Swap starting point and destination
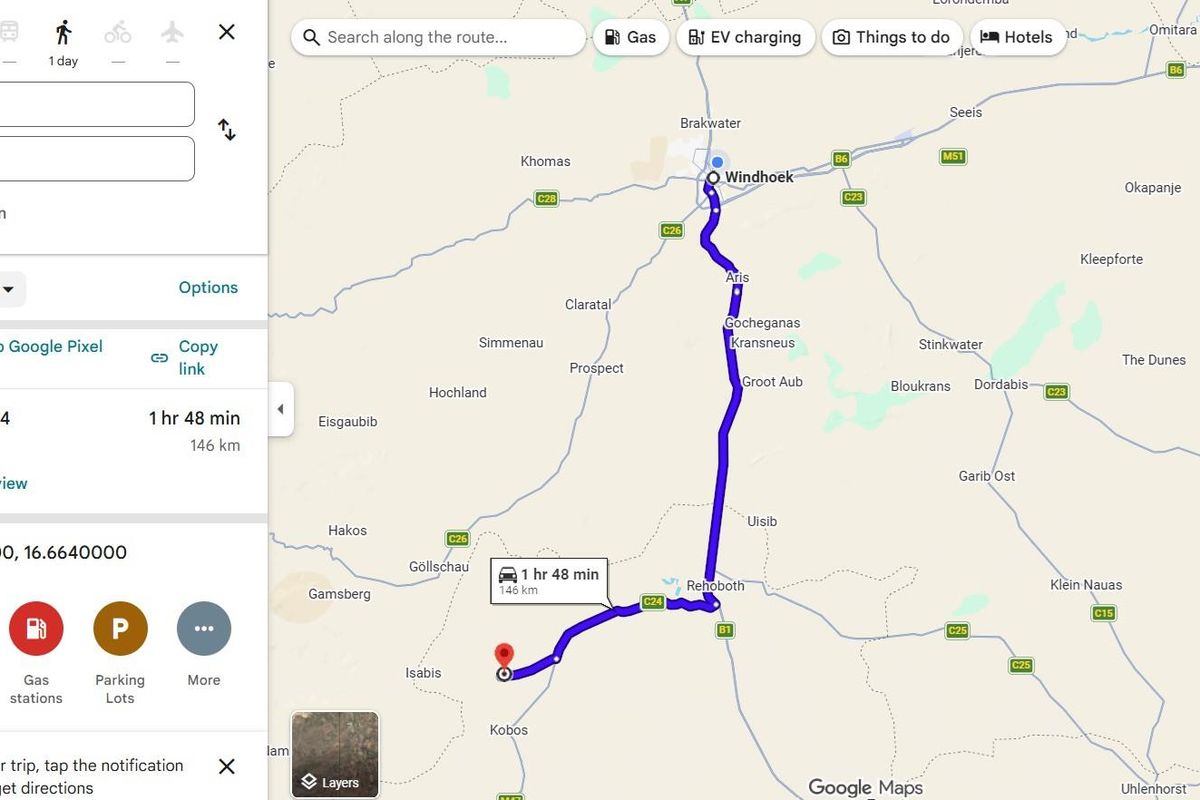Screen dimensions: 1200x800 pyautogui.click(x=227, y=130)
